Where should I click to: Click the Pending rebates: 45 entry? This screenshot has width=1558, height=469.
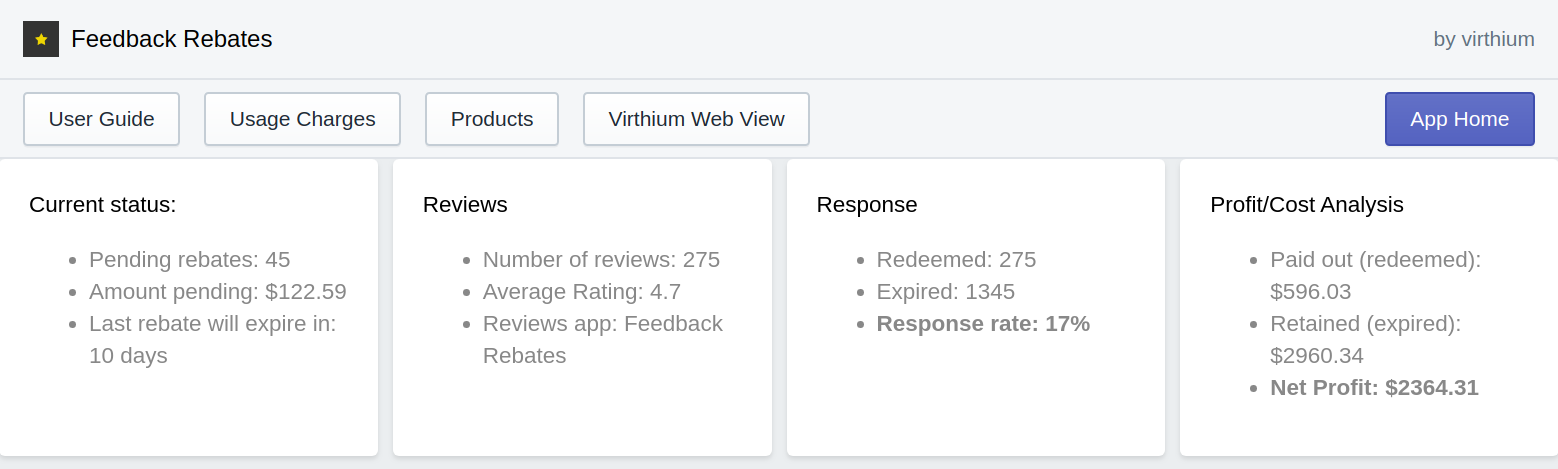click(189, 260)
